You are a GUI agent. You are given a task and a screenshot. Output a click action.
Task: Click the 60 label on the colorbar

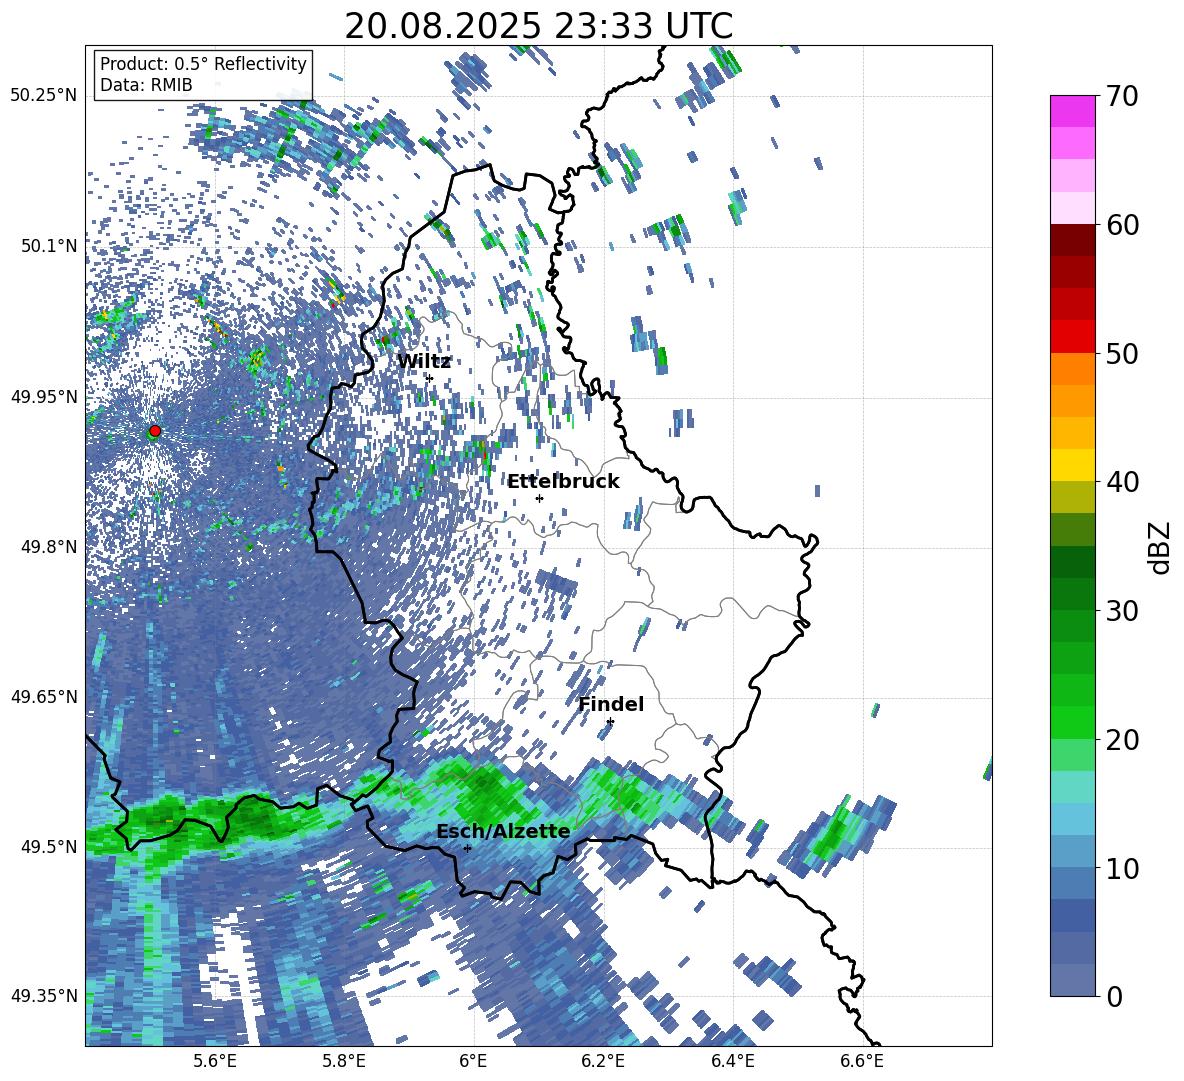pos(1122,225)
